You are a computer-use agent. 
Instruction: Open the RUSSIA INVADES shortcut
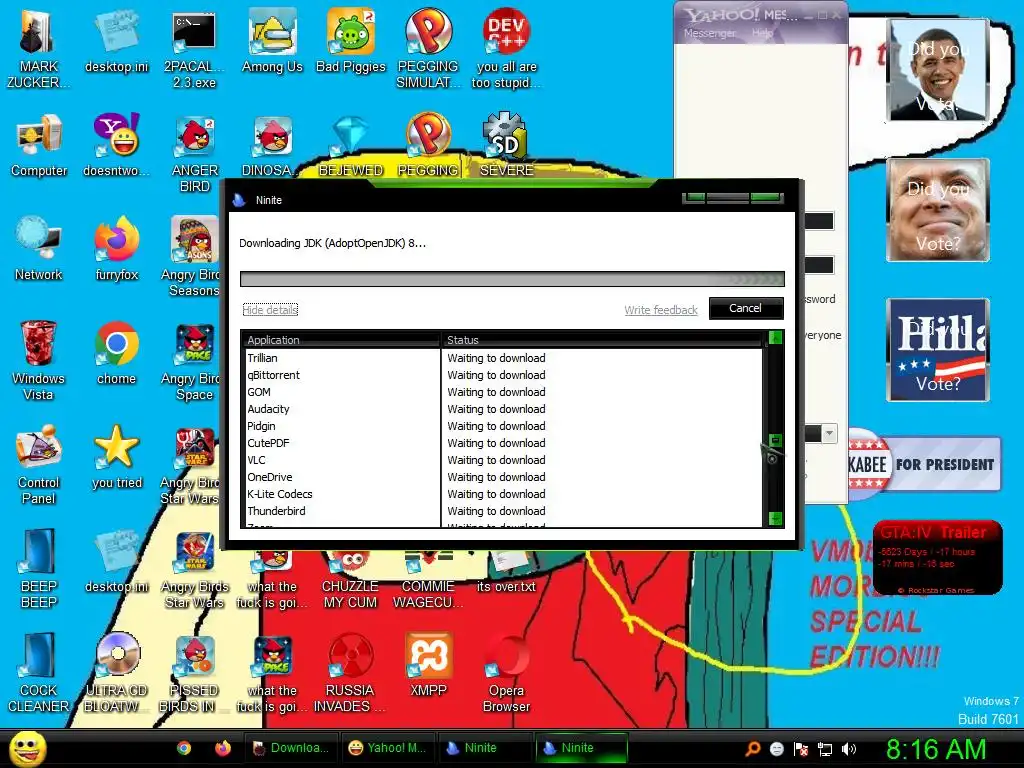[350, 672]
